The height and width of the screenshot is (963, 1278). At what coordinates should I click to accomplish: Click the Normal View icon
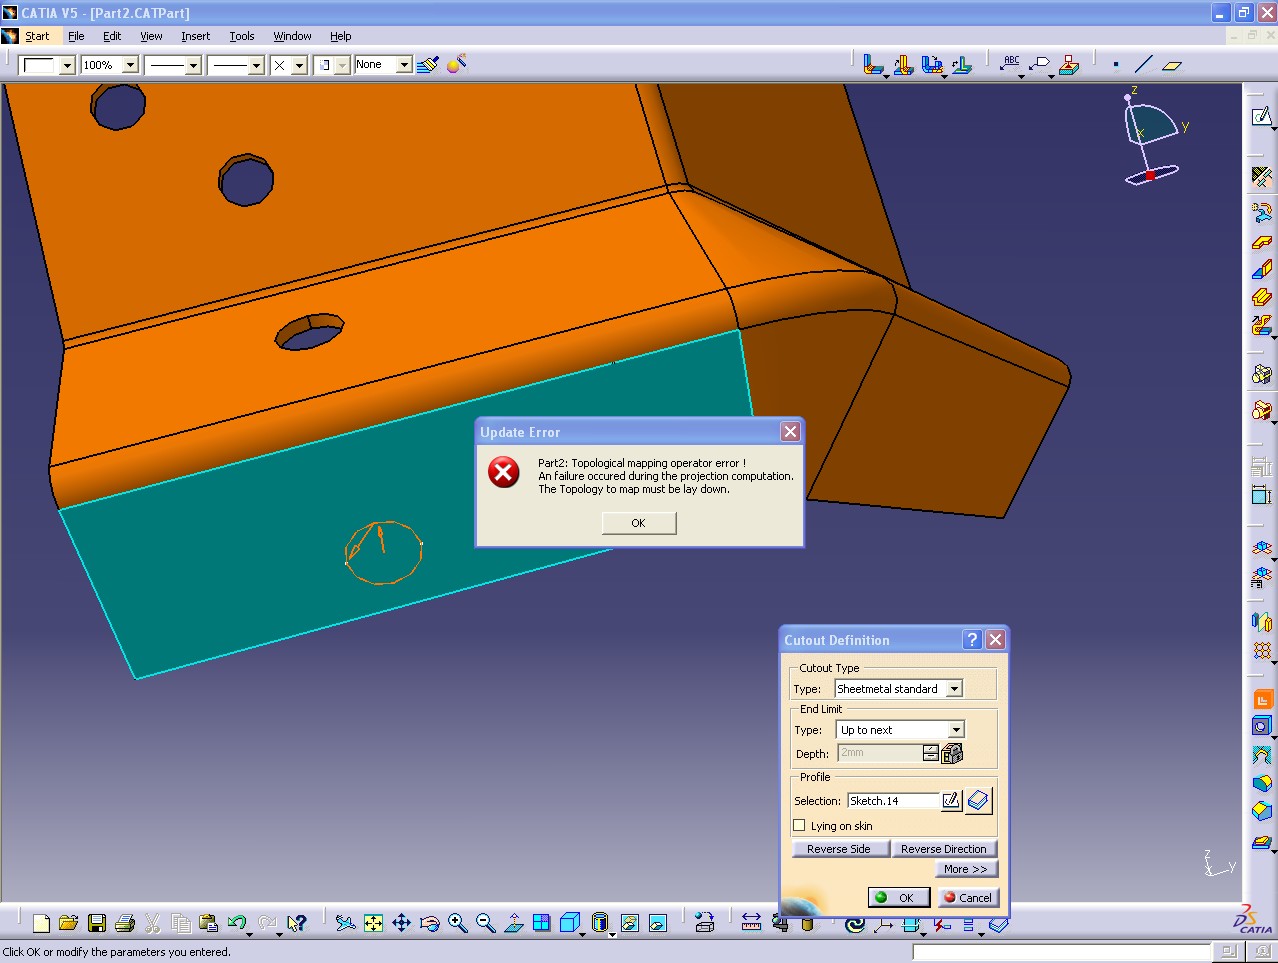514,923
